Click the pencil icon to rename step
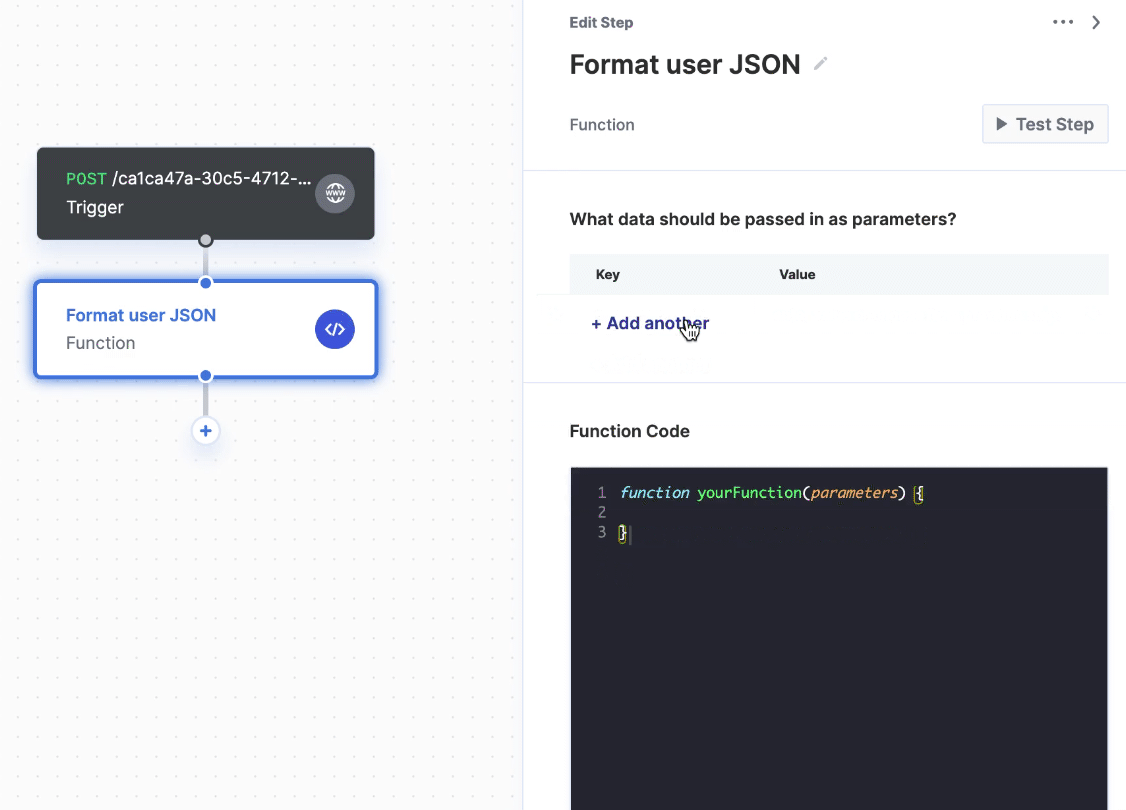The image size is (1126, 810). (820, 64)
